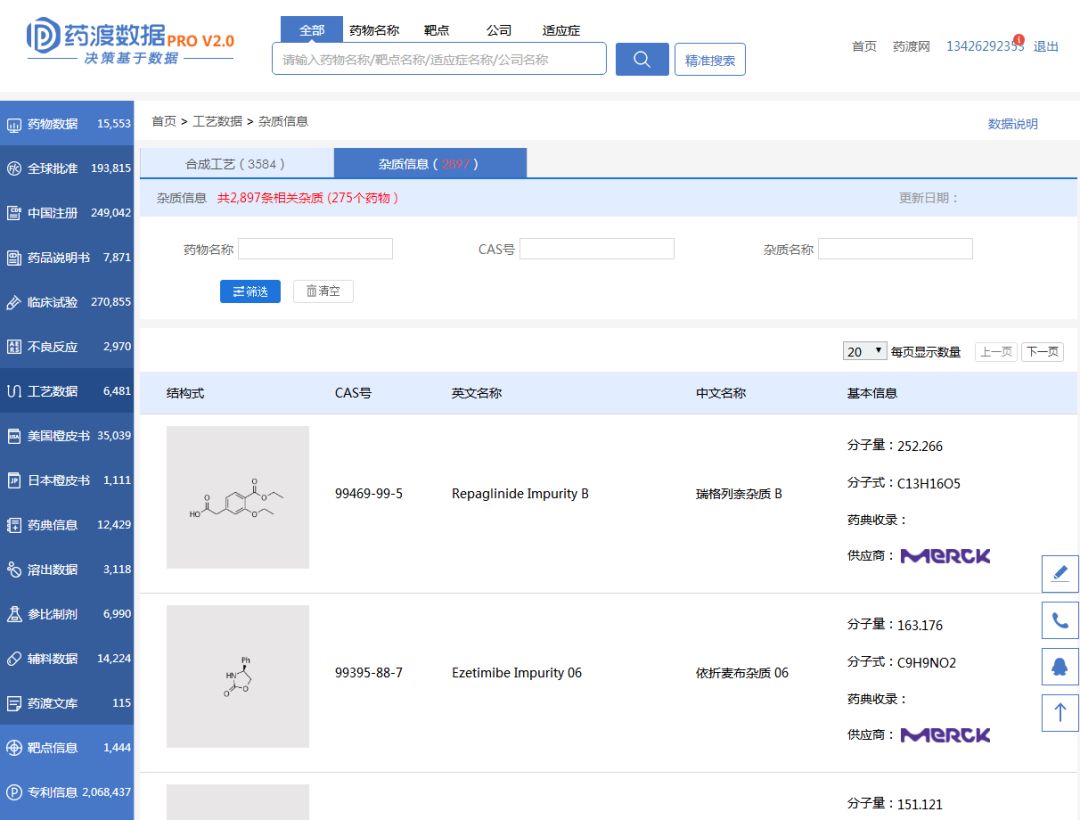Expand the per-page count dropdown showing 20
The height and width of the screenshot is (820, 1080).
pyautogui.click(x=865, y=351)
